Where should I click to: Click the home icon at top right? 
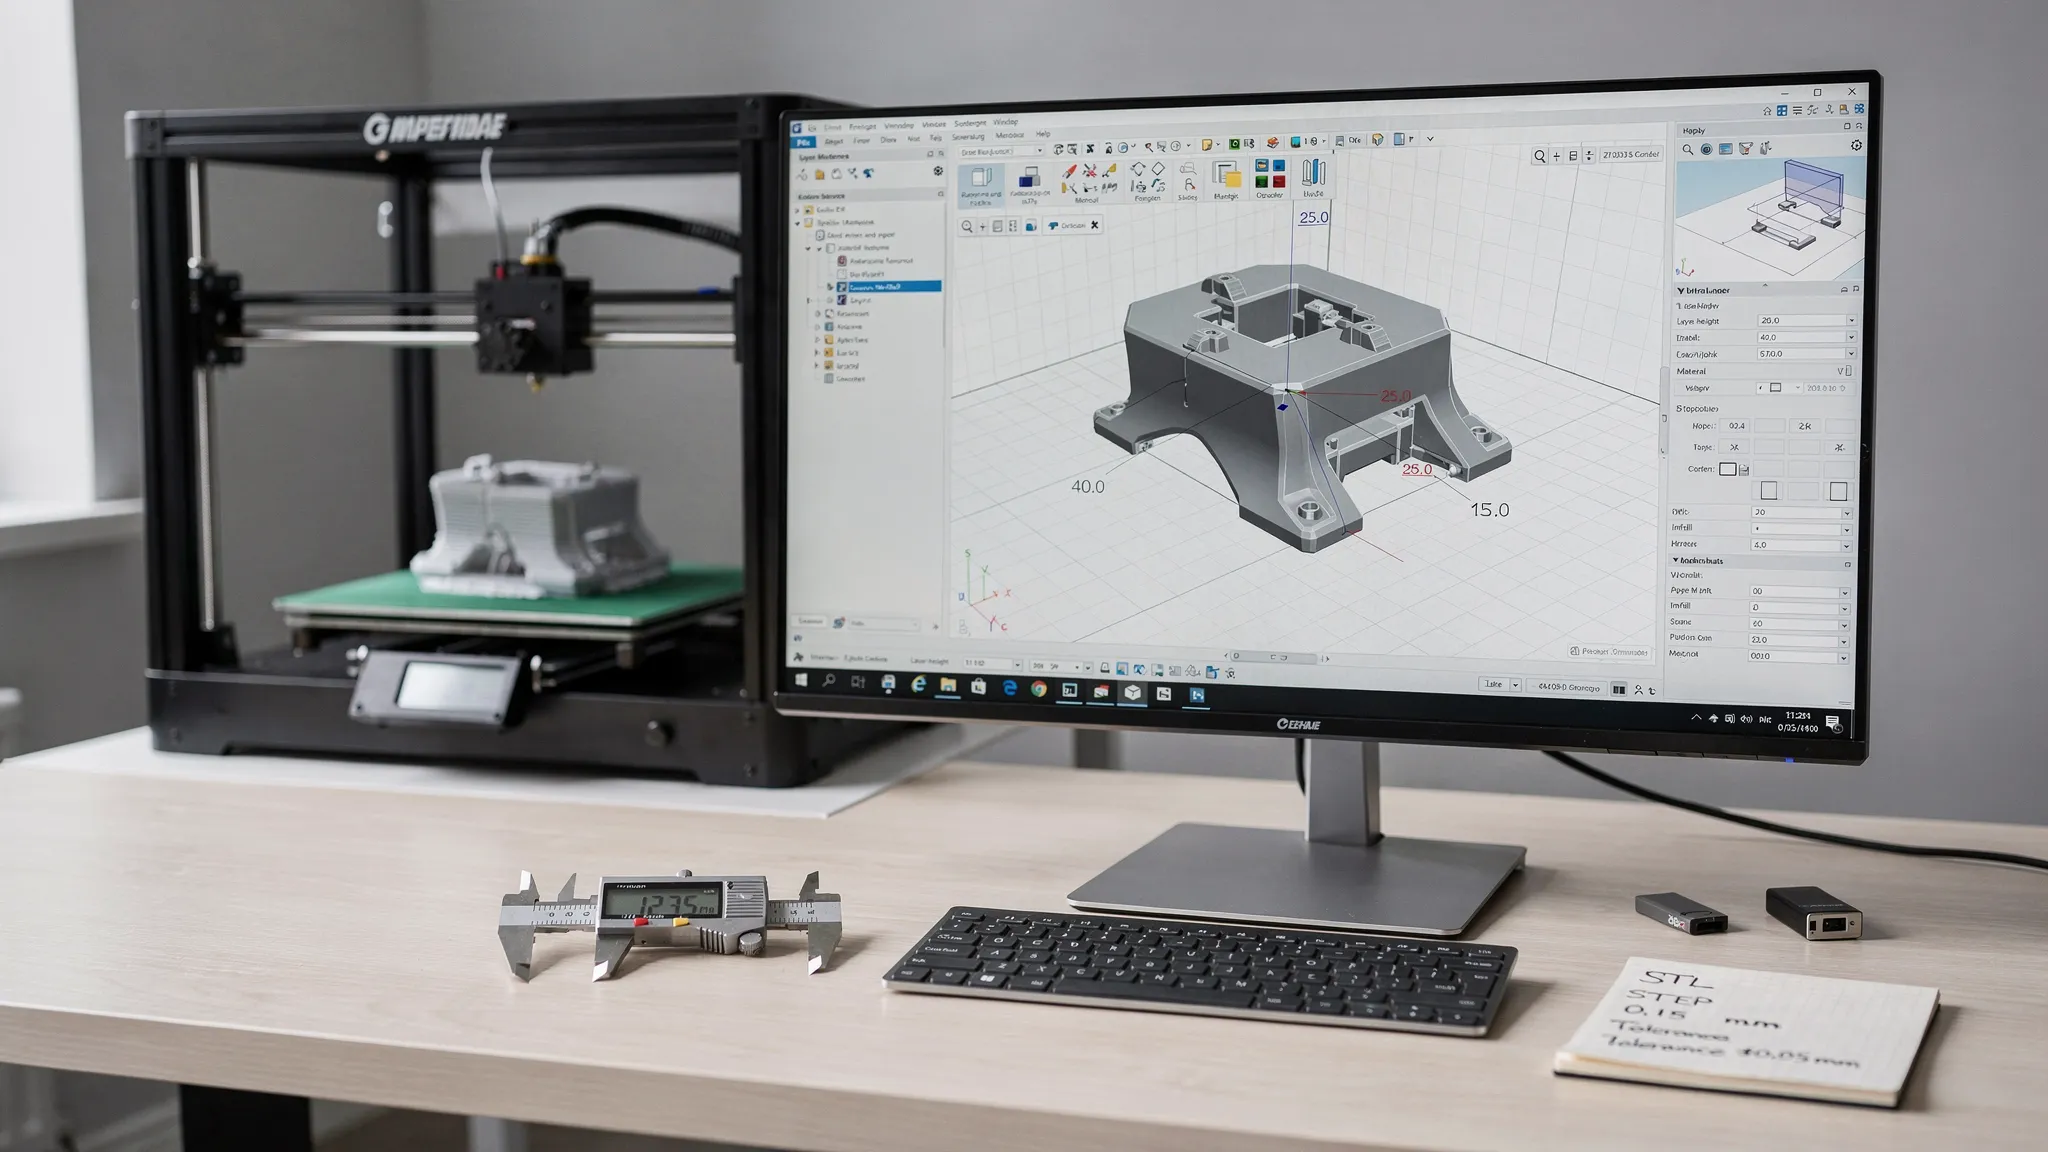click(x=1767, y=111)
